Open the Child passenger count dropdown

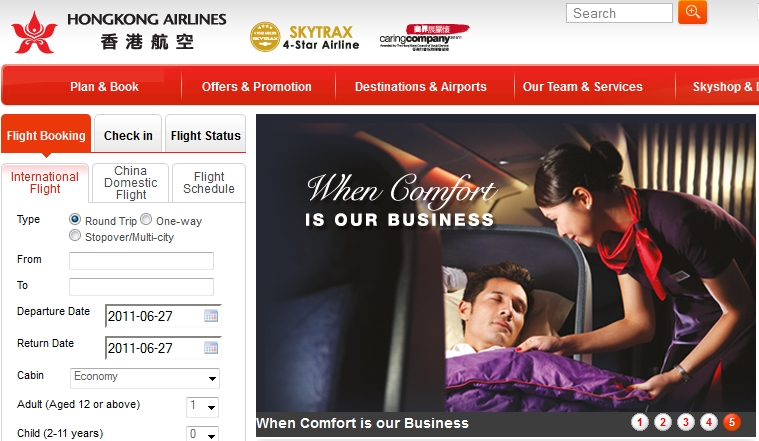tap(202, 434)
